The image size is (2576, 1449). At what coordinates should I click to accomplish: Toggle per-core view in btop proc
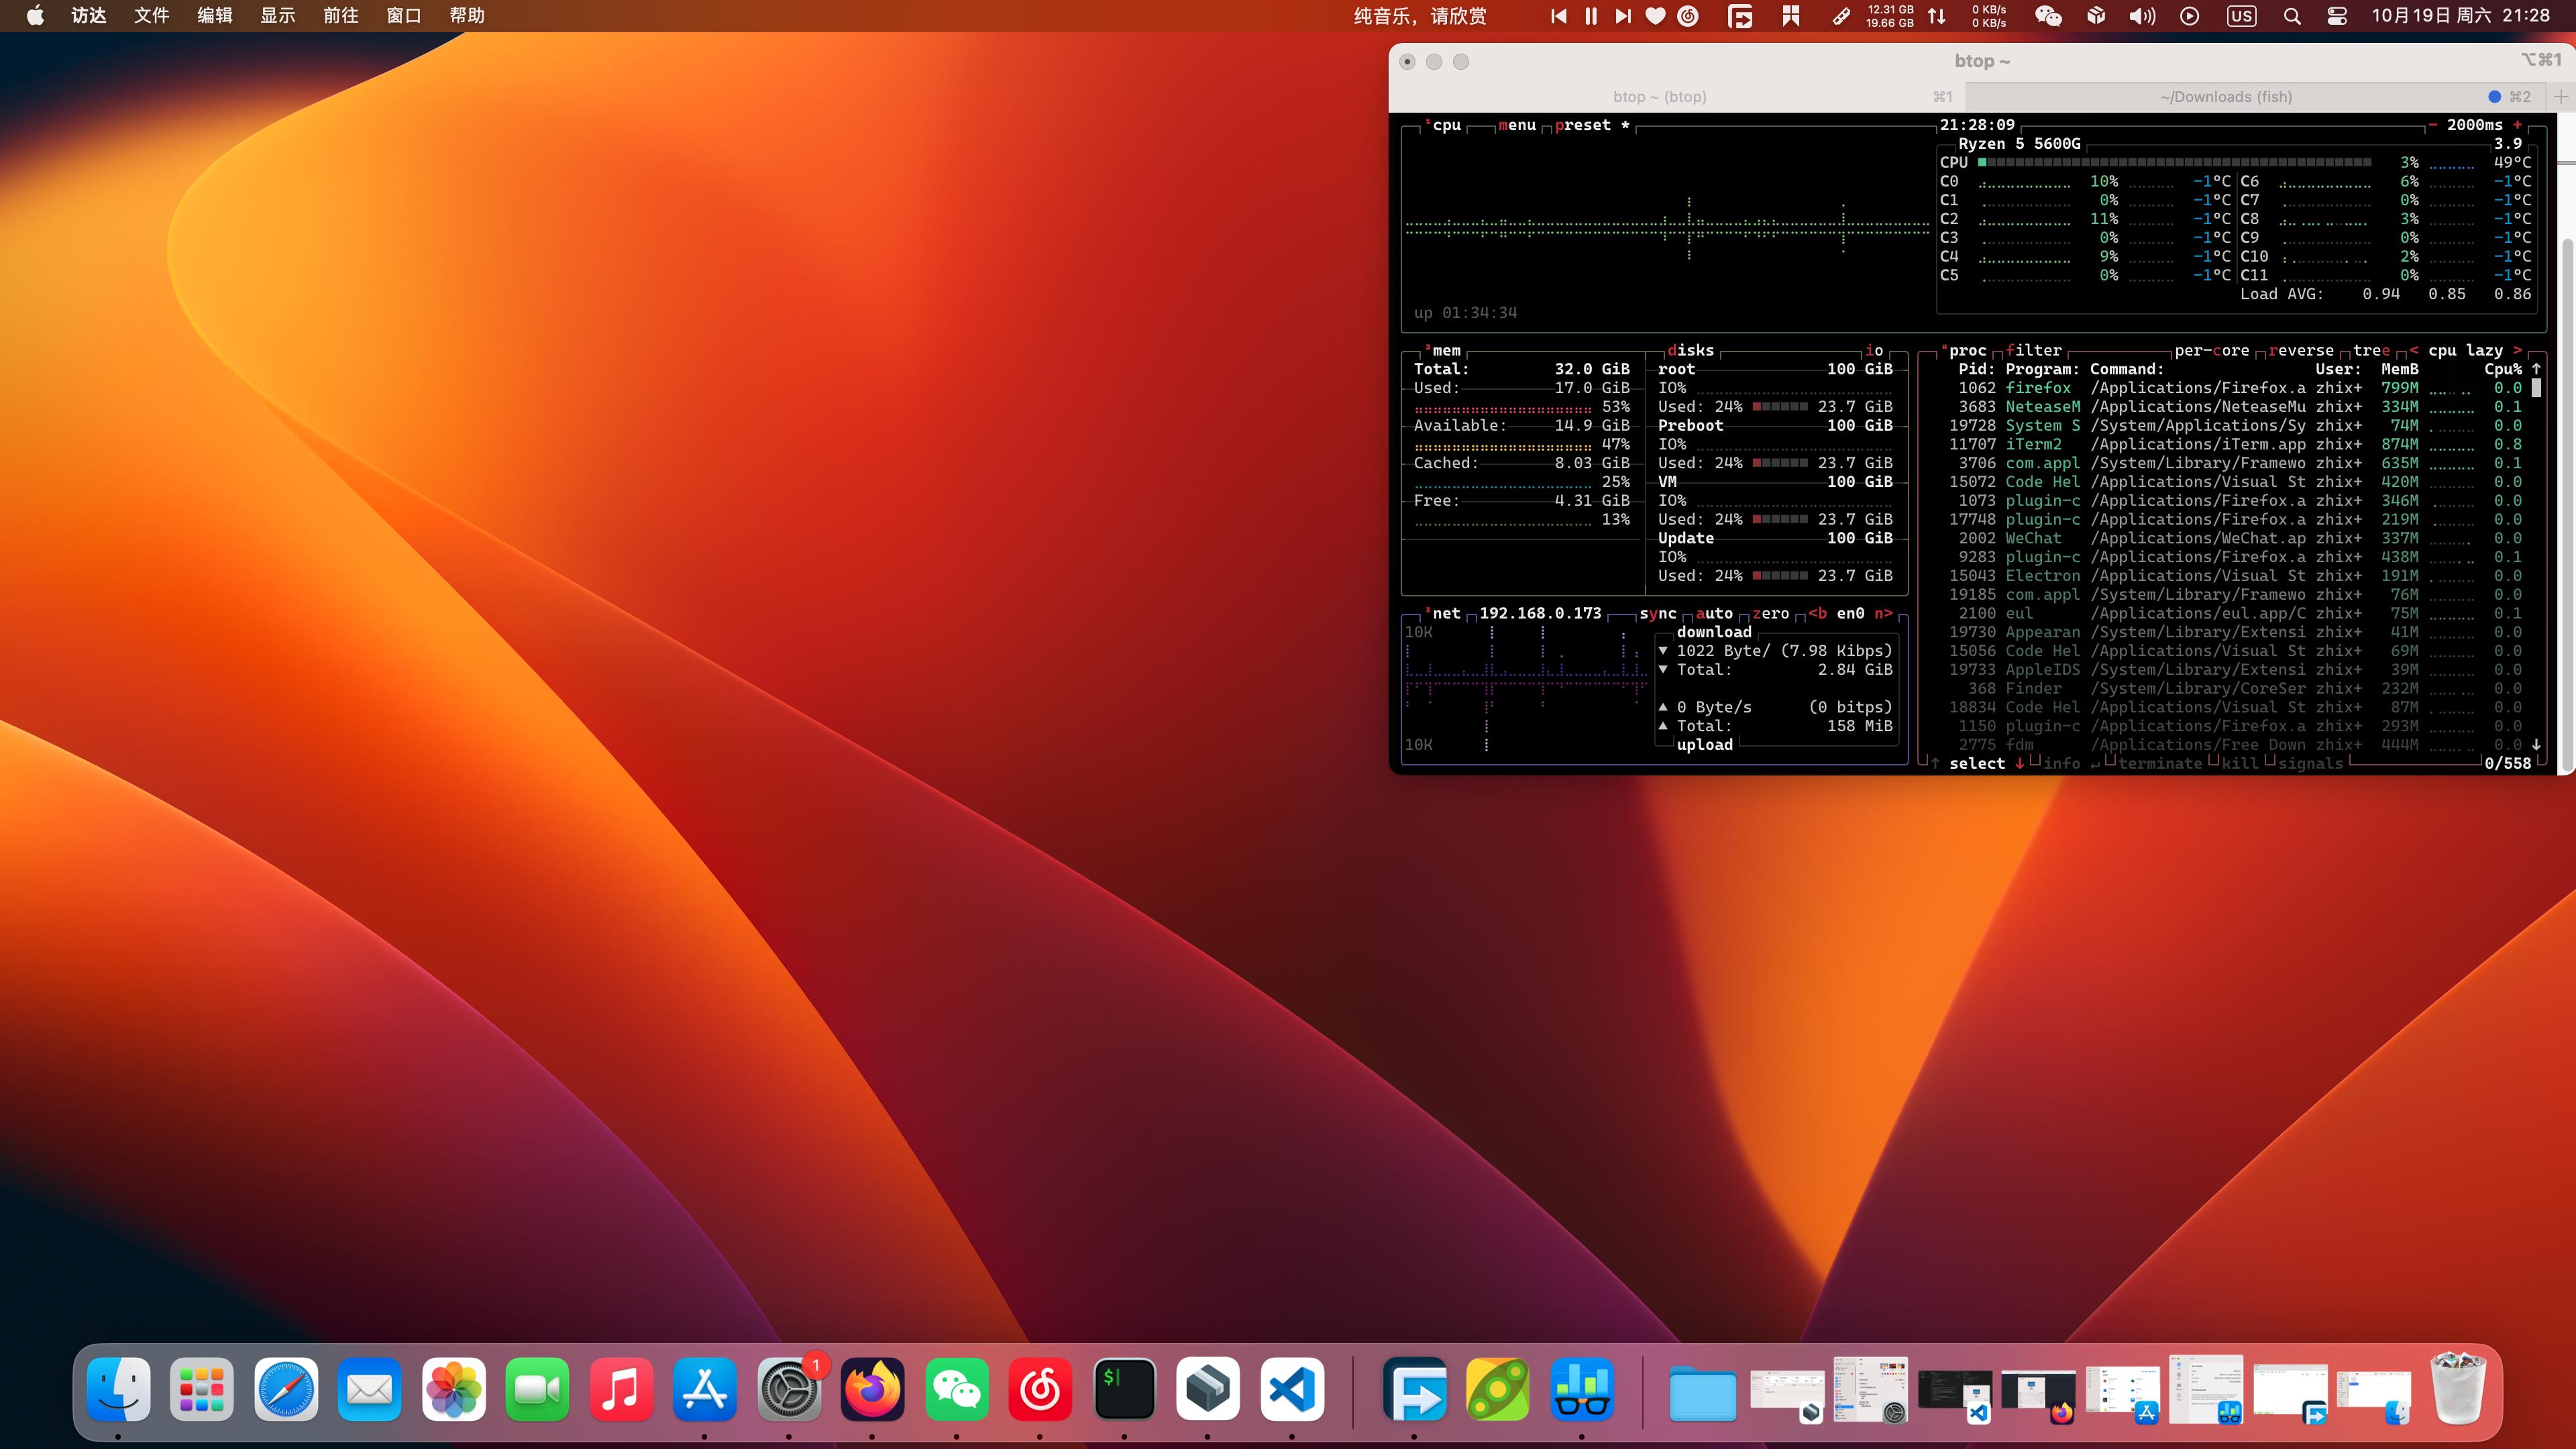2211,350
